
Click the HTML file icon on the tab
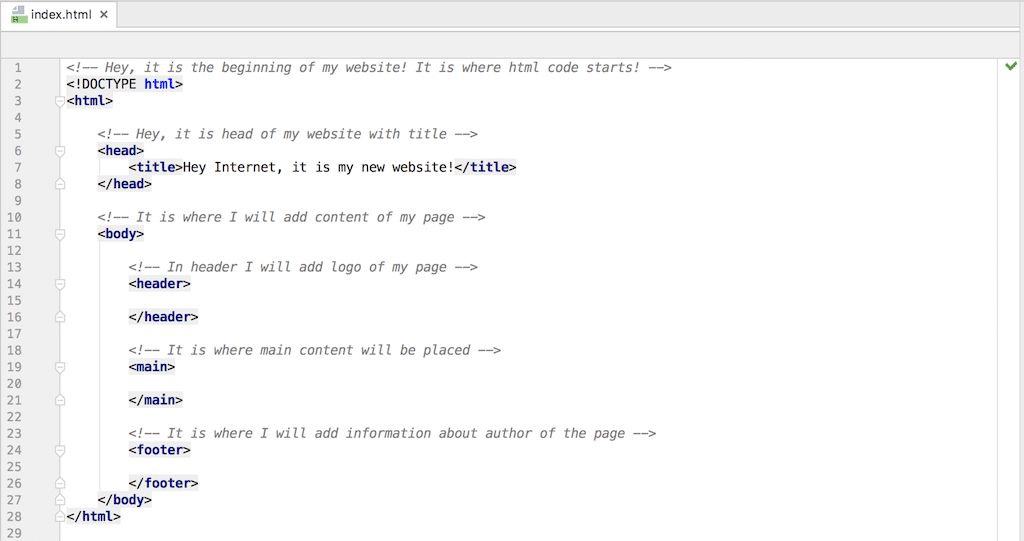tap(19, 14)
